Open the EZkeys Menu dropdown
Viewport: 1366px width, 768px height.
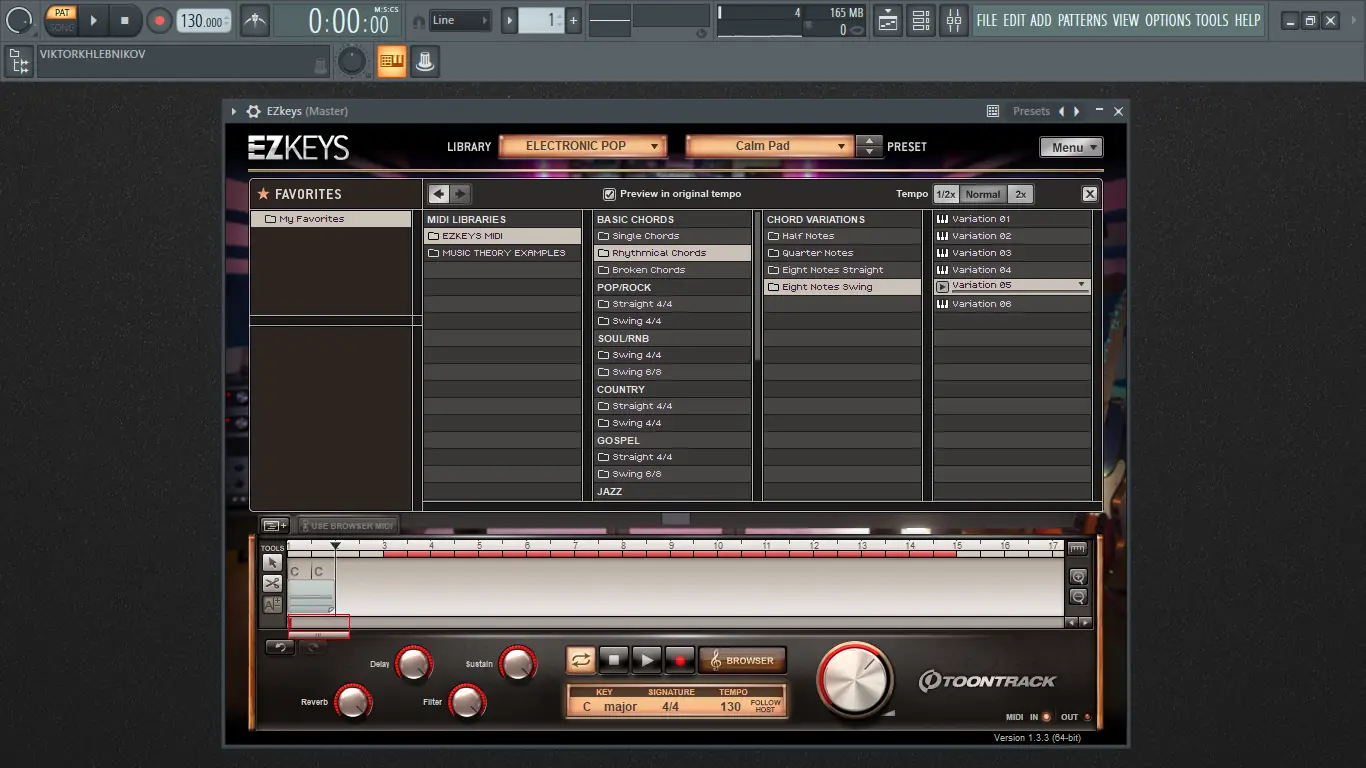1071,146
